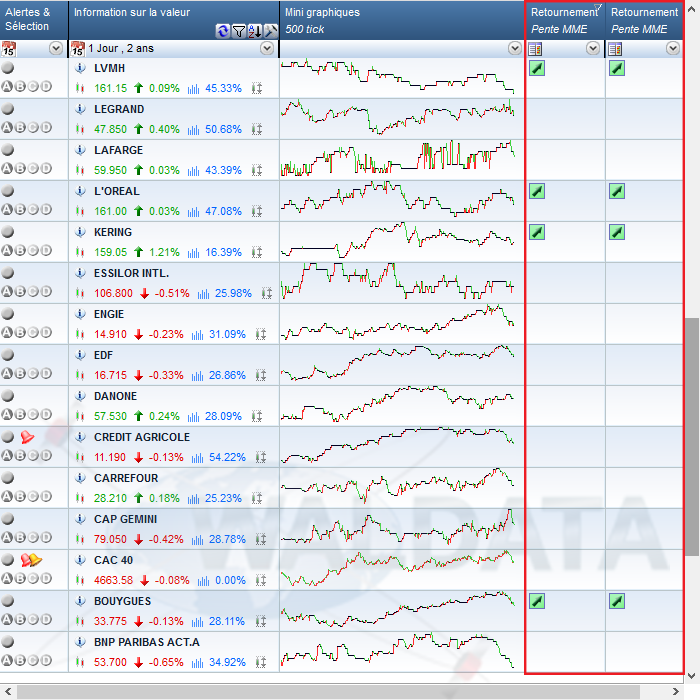Click the candlestick chart icon on LVMH row
Screen dimensions: 700x700
coord(80,88)
